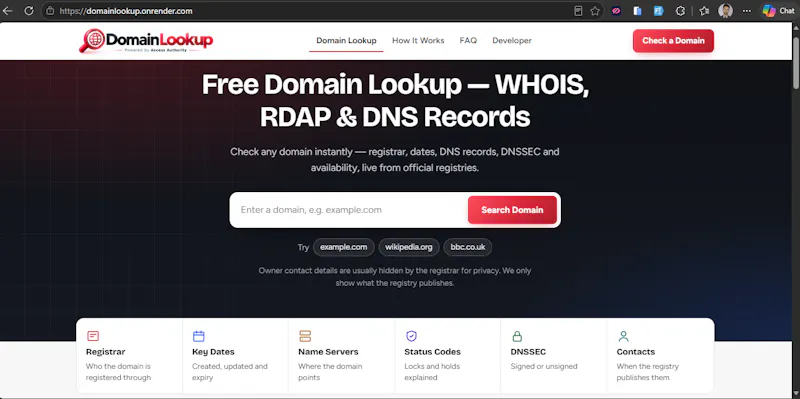The image size is (800, 399).
Task: Click the Status Codes shield icon
Action: click(411, 336)
